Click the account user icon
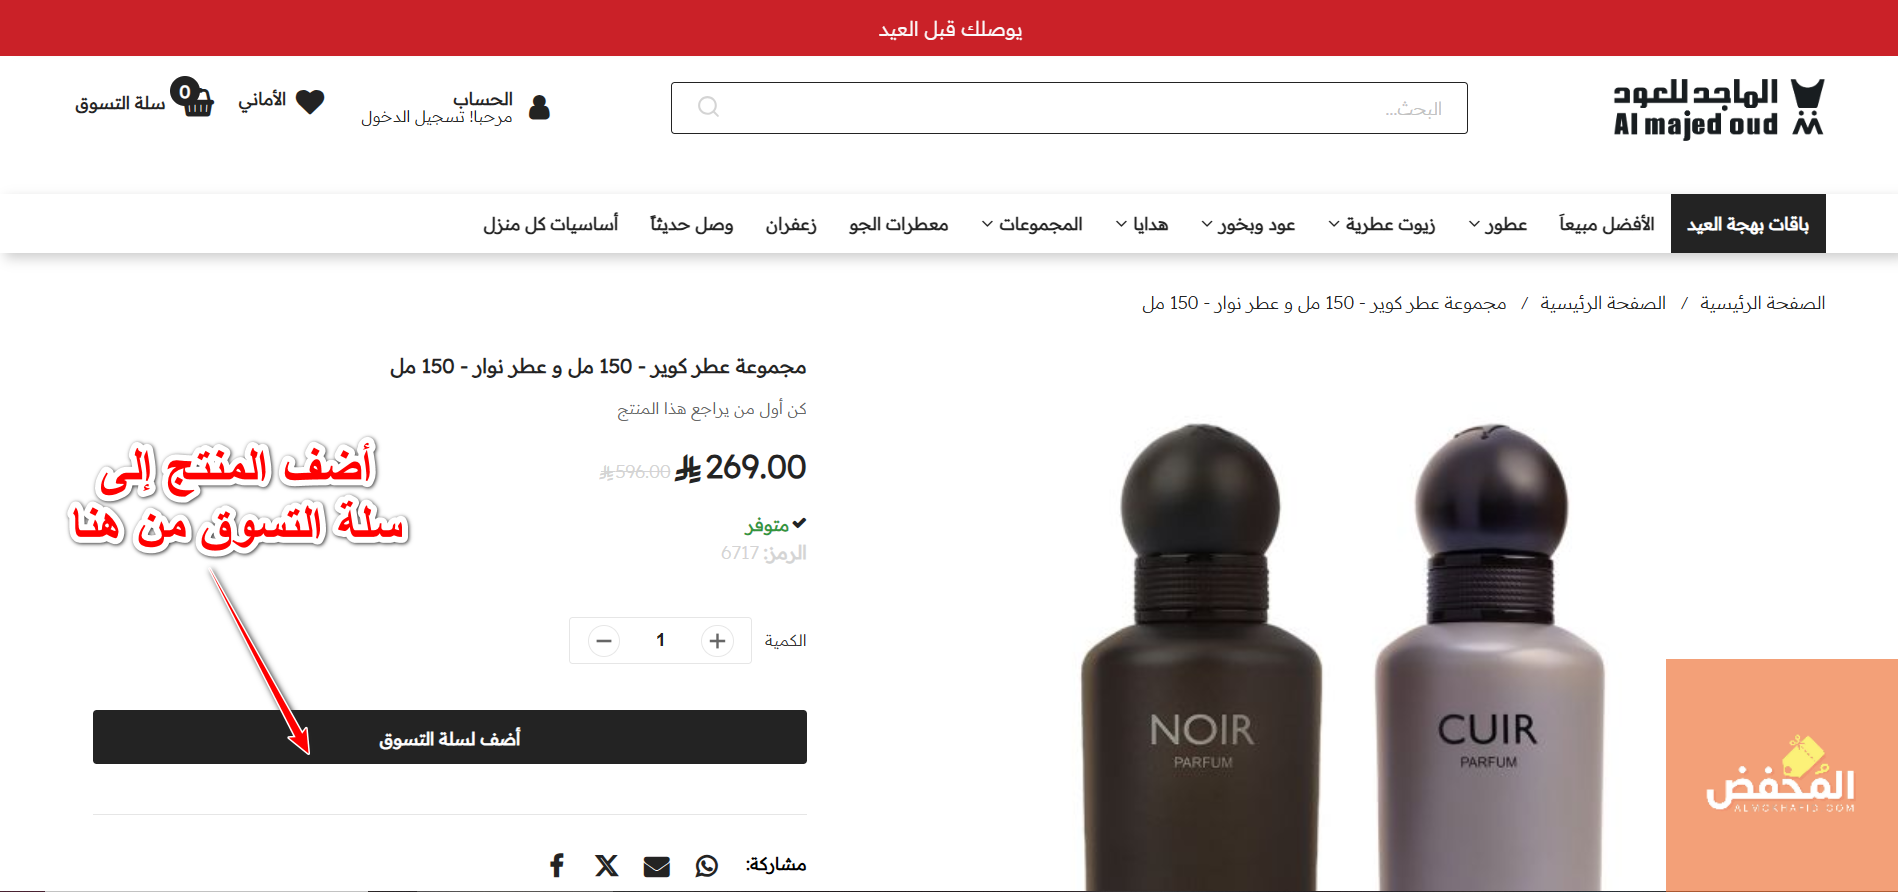The image size is (1898, 892). click(539, 107)
